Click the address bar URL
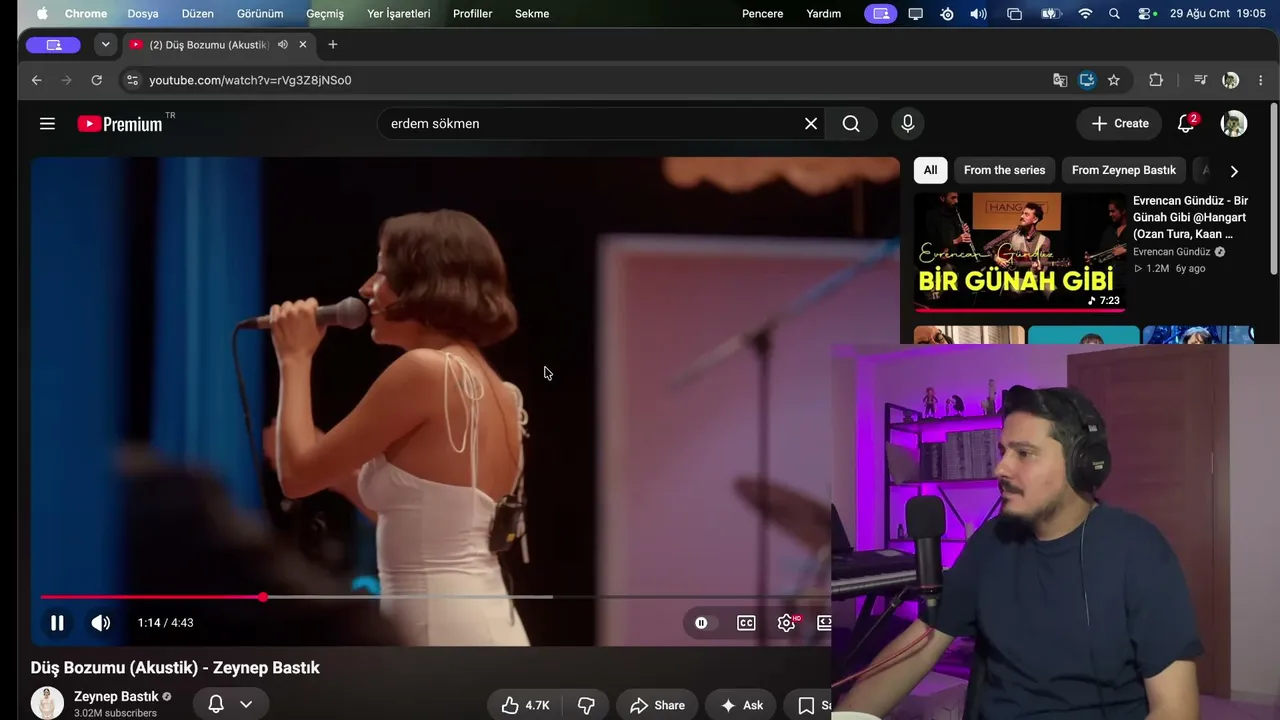Viewport: 1280px width, 720px height. tap(250, 80)
